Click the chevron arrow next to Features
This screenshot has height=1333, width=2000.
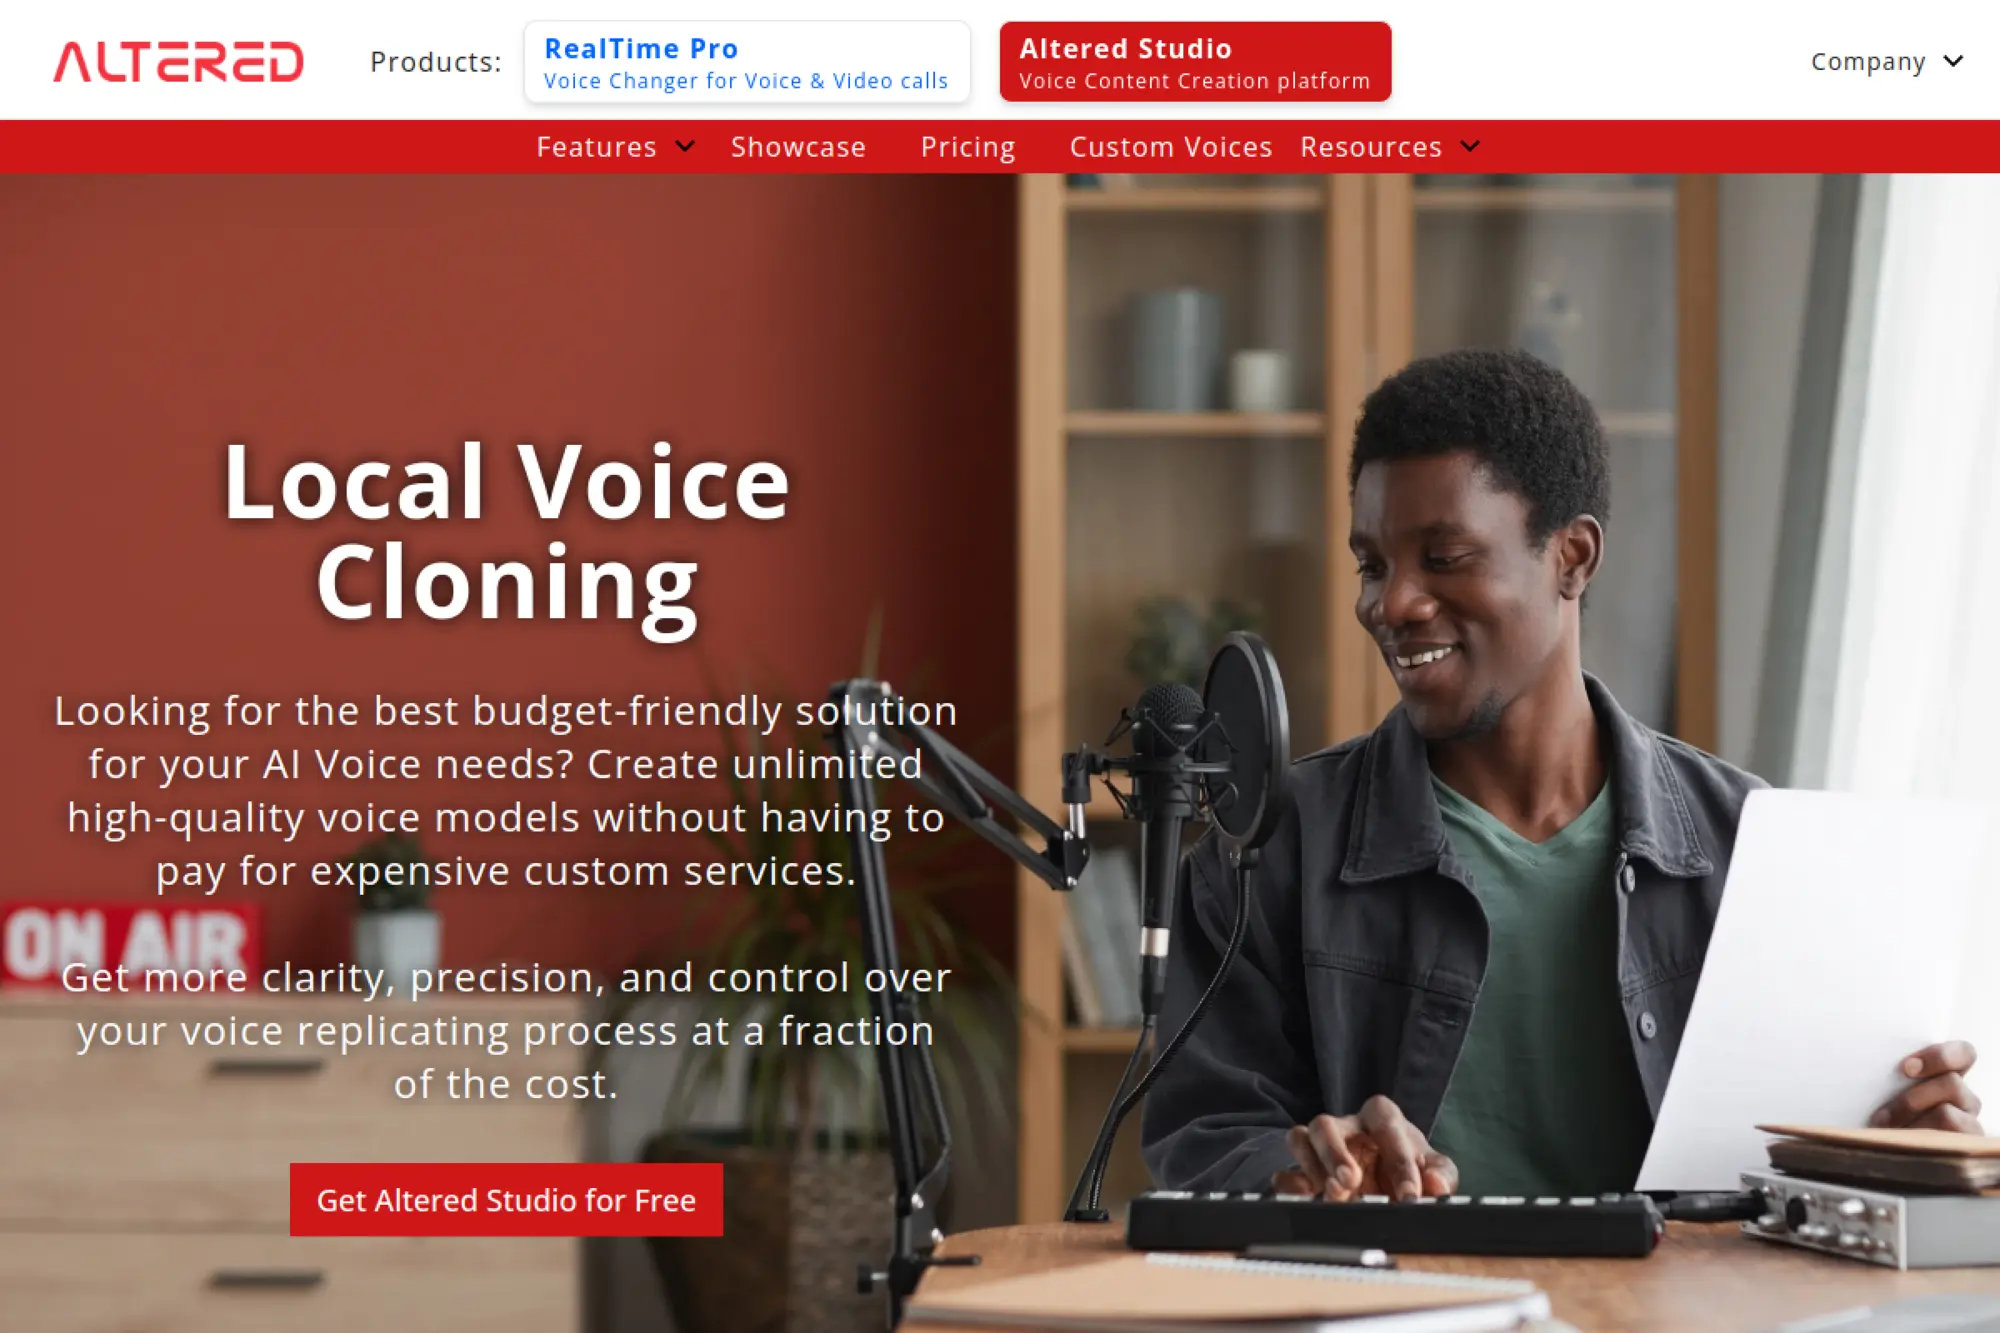[x=685, y=146]
